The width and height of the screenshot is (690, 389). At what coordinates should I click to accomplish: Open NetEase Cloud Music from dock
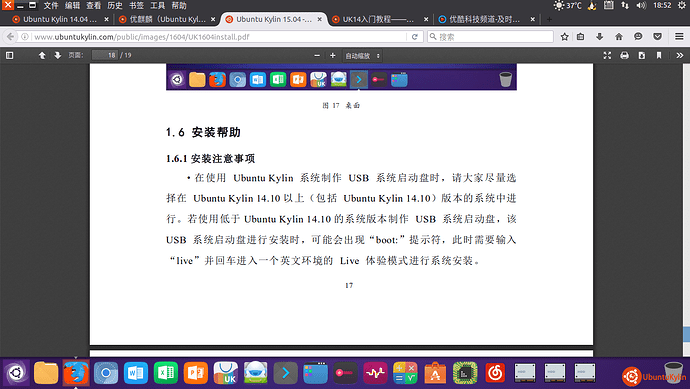click(495, 373)
